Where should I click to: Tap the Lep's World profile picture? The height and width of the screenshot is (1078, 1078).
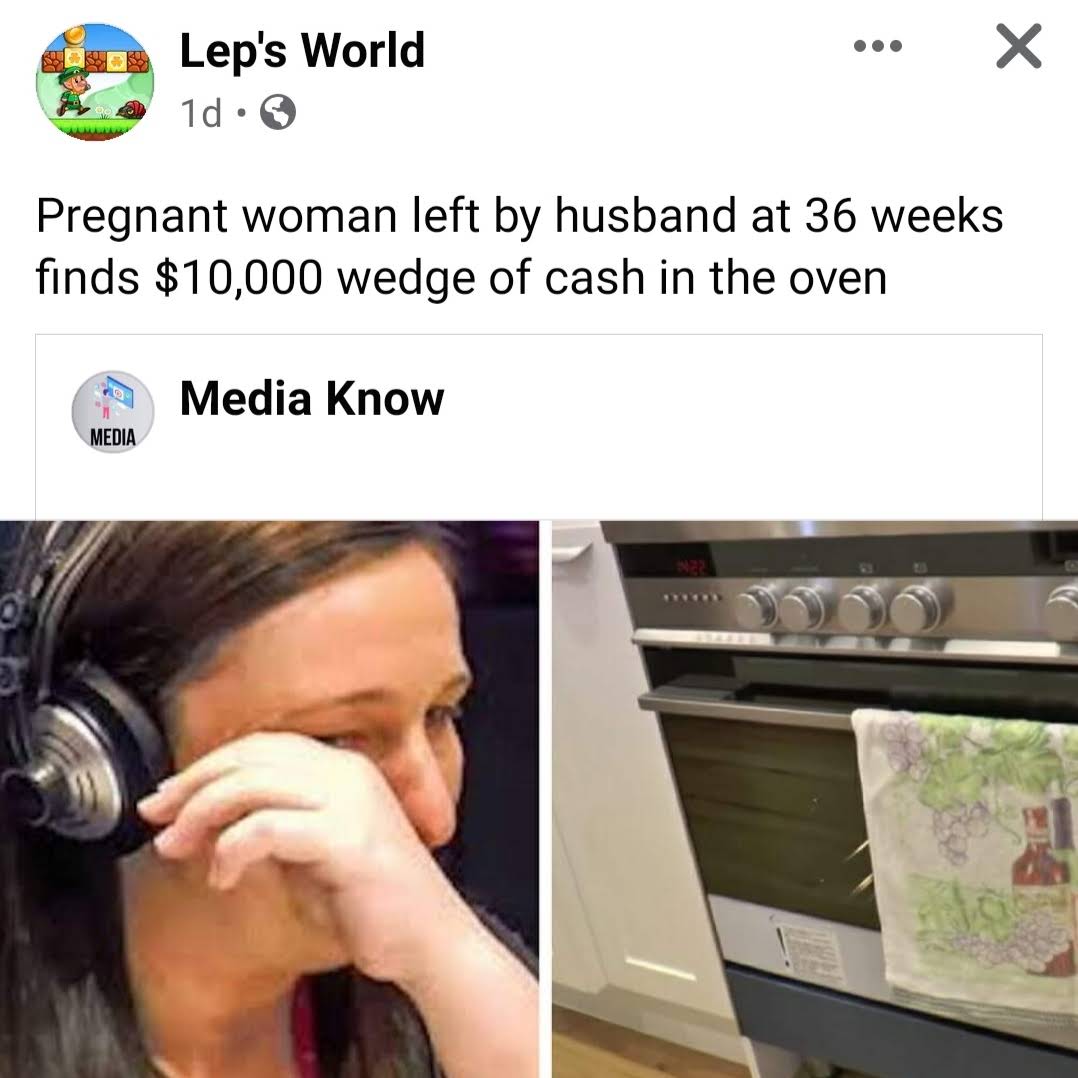pyautogui.click(x=95, y=82)
